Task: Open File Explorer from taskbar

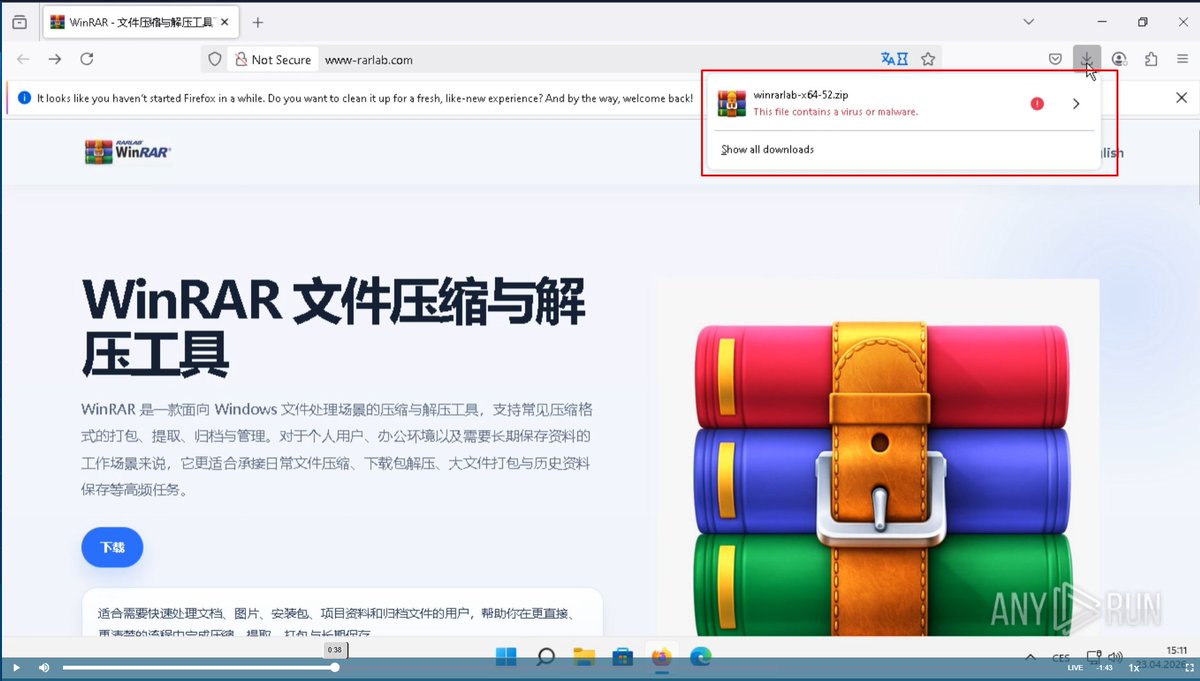Action: click(x=584, y=657)
